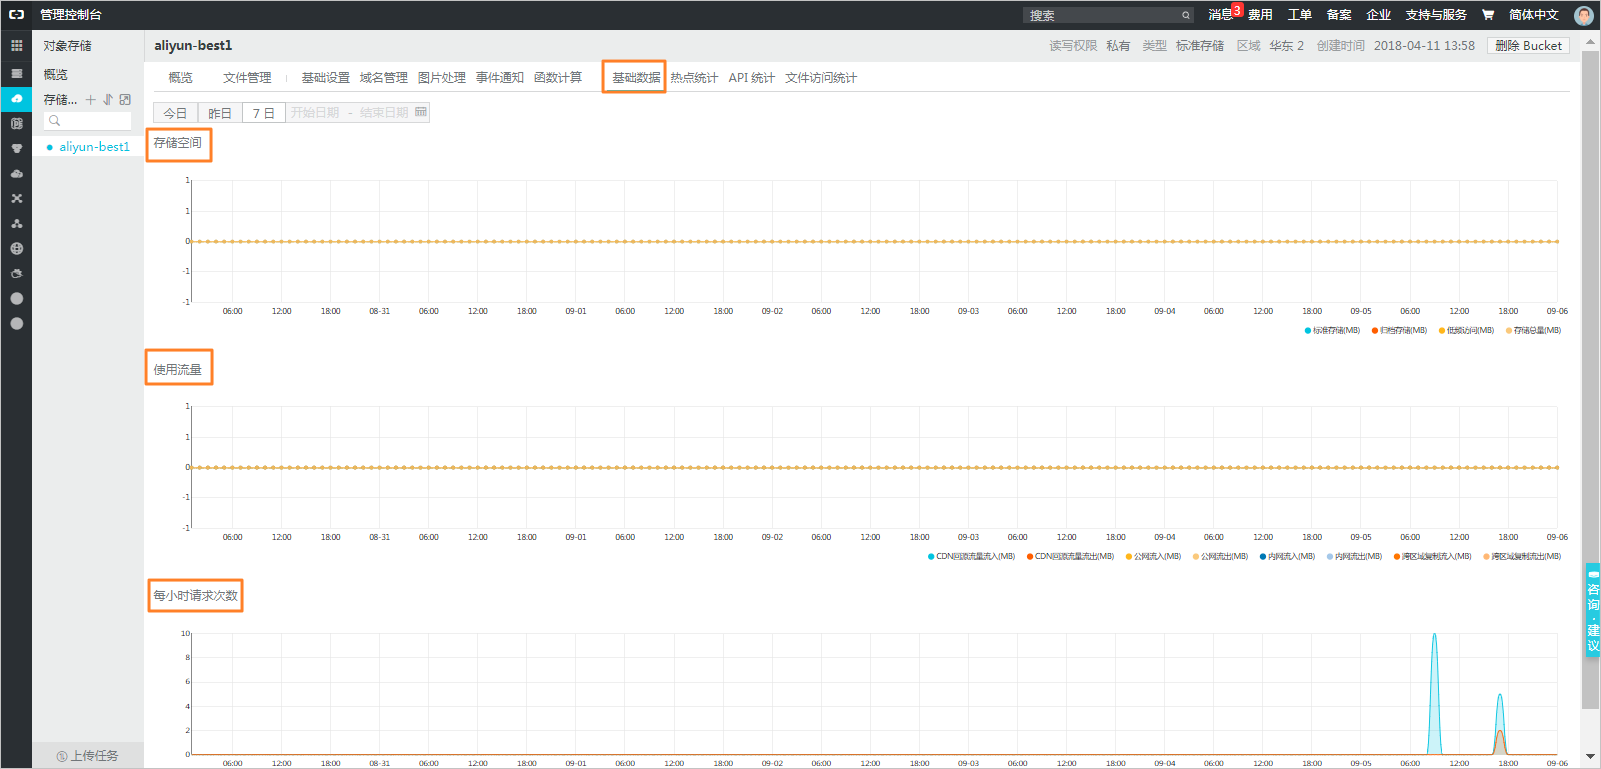This screenshot has width=1601, height=769.
Task: Select the 7 日 time range button
Action: click(264, 113)
